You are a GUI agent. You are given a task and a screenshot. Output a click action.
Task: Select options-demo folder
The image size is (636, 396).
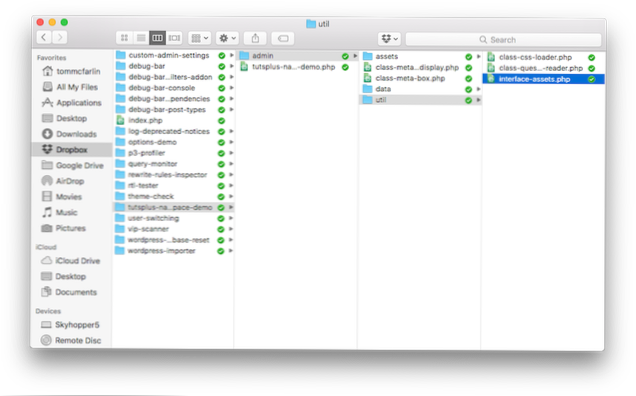click(174, 142)
